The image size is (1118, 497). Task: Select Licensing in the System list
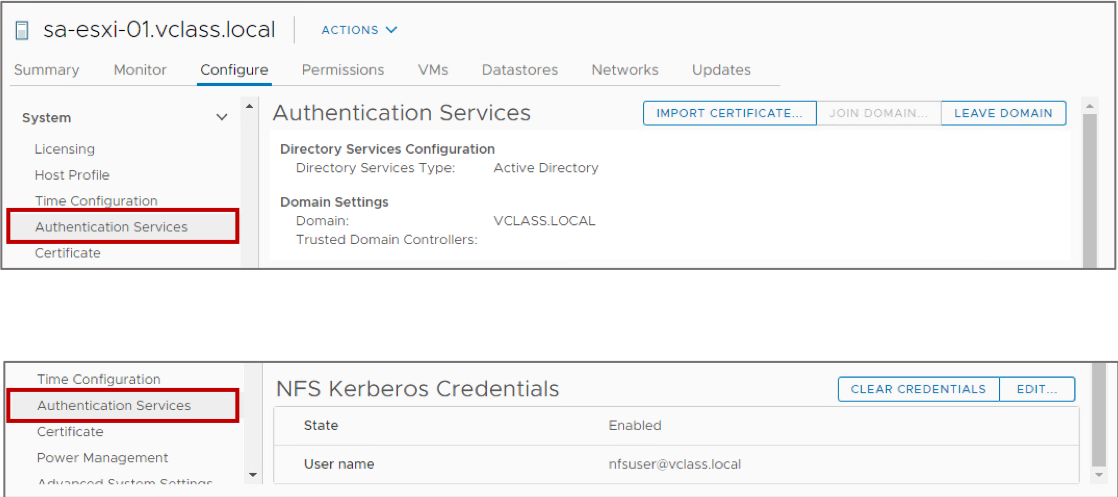pyautogui.click(x=65, y=149)
